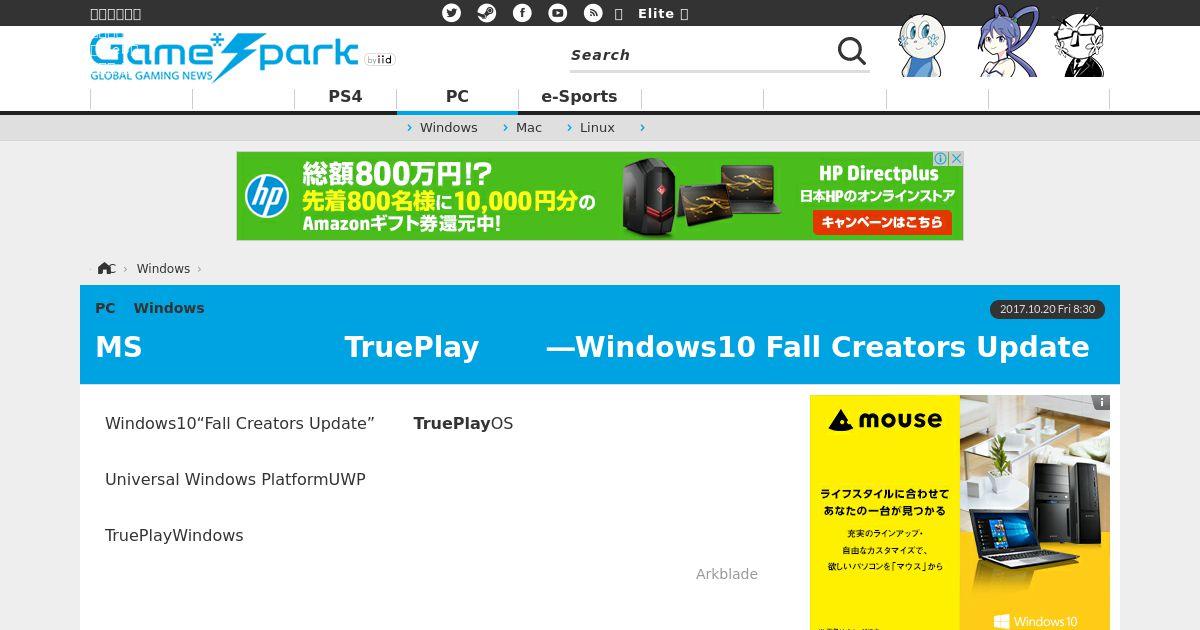Click the chevron after Linux in sub-navigation
This screenshot has width=1200, height=630.
click(x=642, y=128)
